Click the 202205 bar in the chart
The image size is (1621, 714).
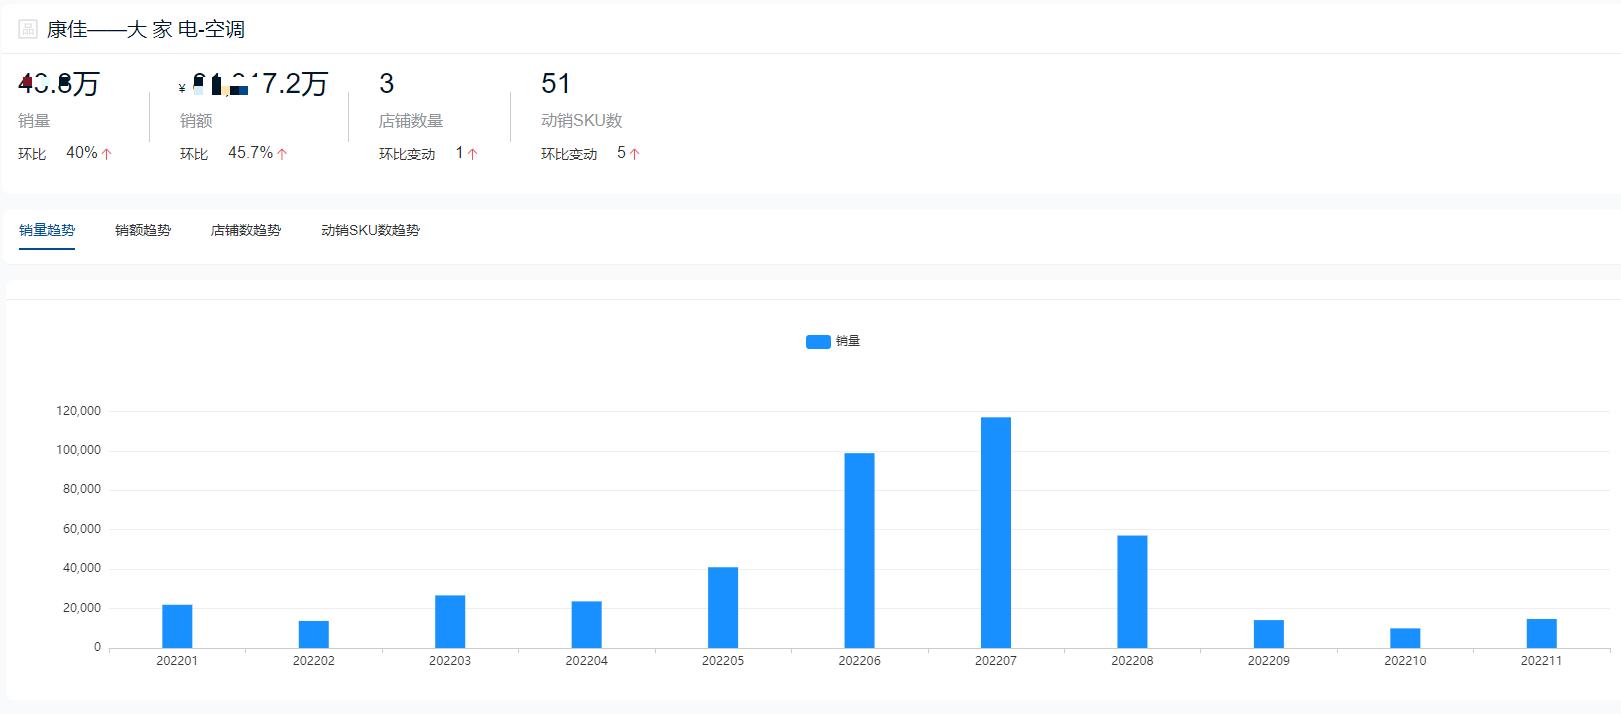pyautogui.click(x=723, y=608)
